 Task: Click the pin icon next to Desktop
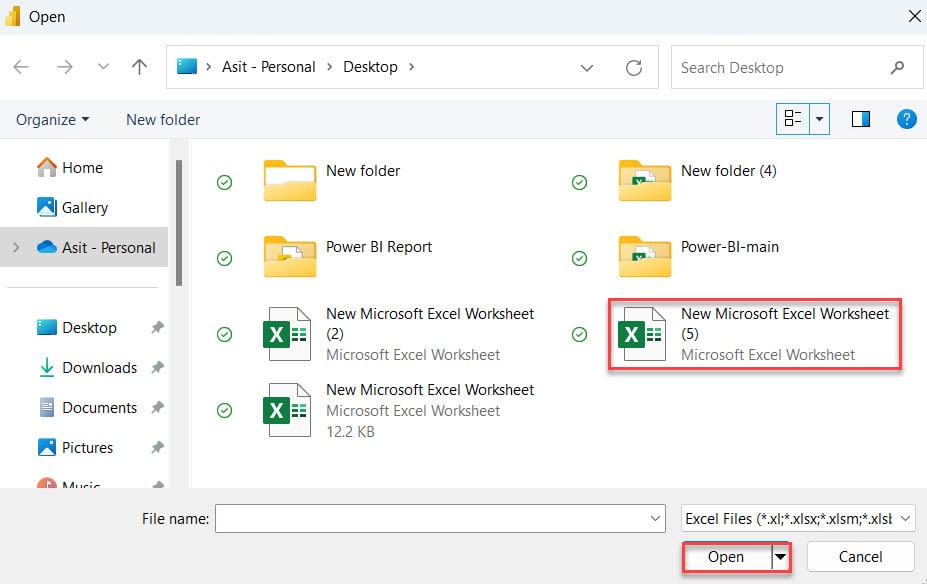157,327
